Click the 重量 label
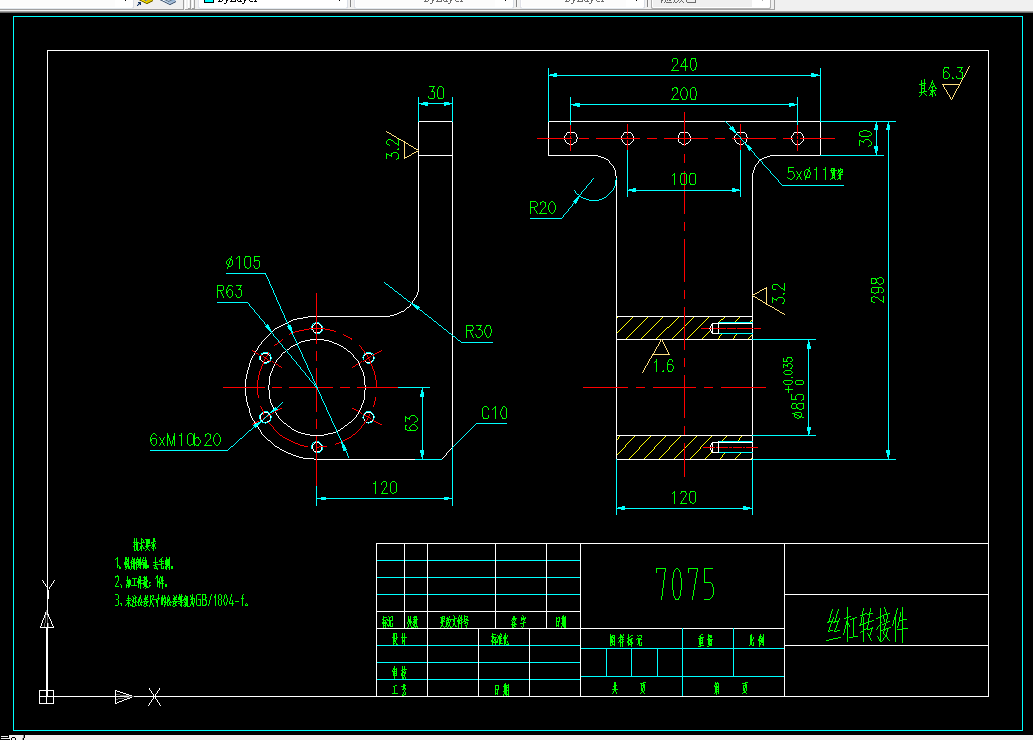The height and width of the screenshot is (740, 1033). click(706, 640)
